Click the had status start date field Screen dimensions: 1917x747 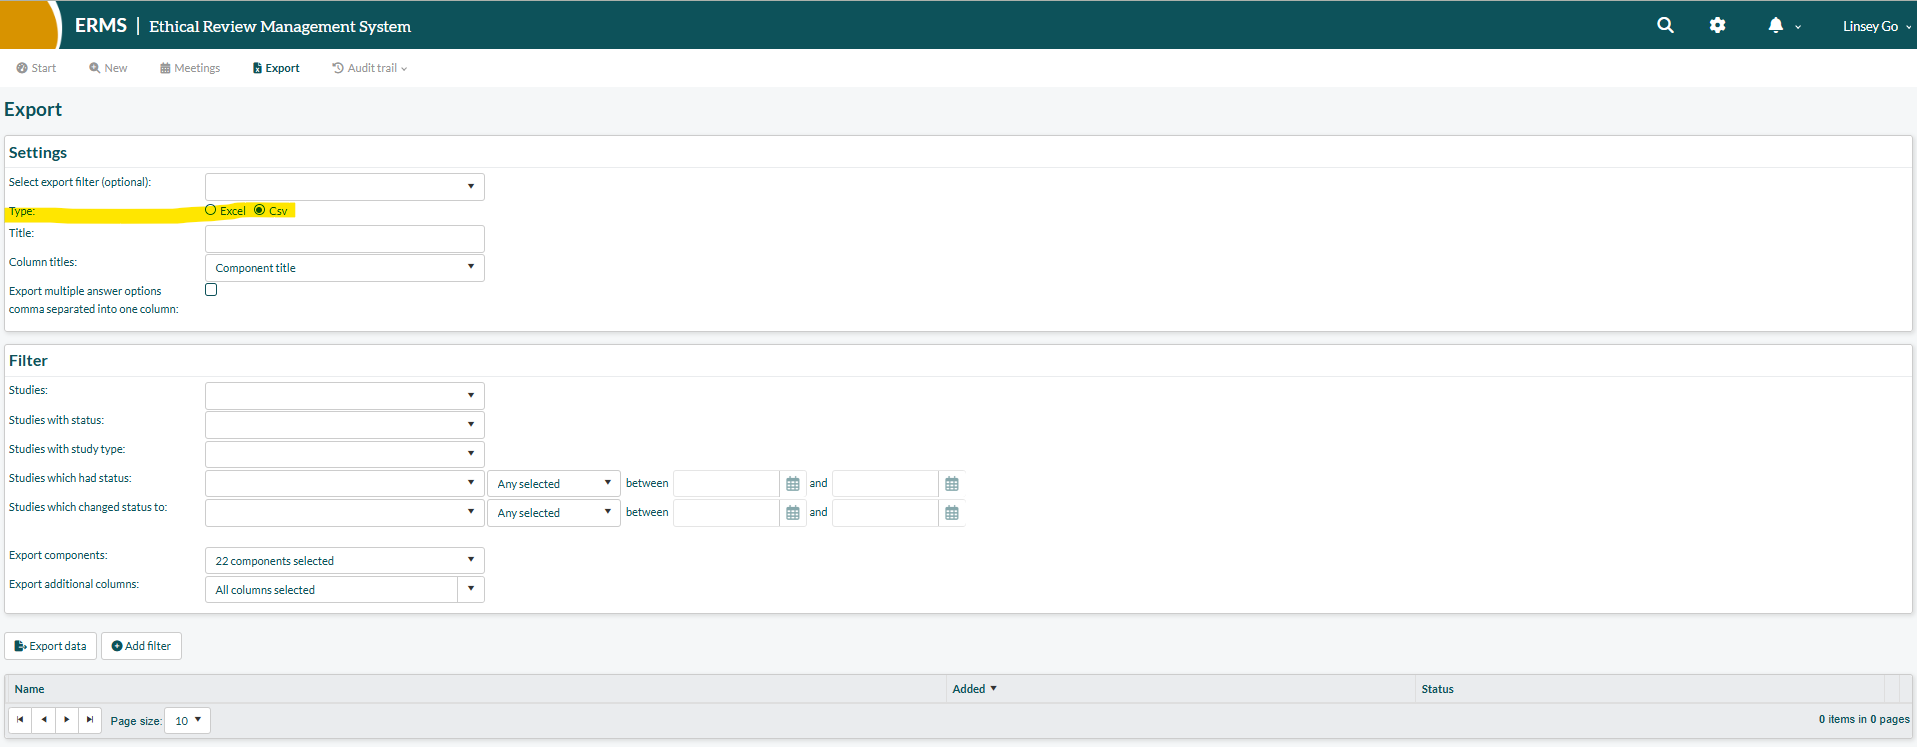[727, 484]
